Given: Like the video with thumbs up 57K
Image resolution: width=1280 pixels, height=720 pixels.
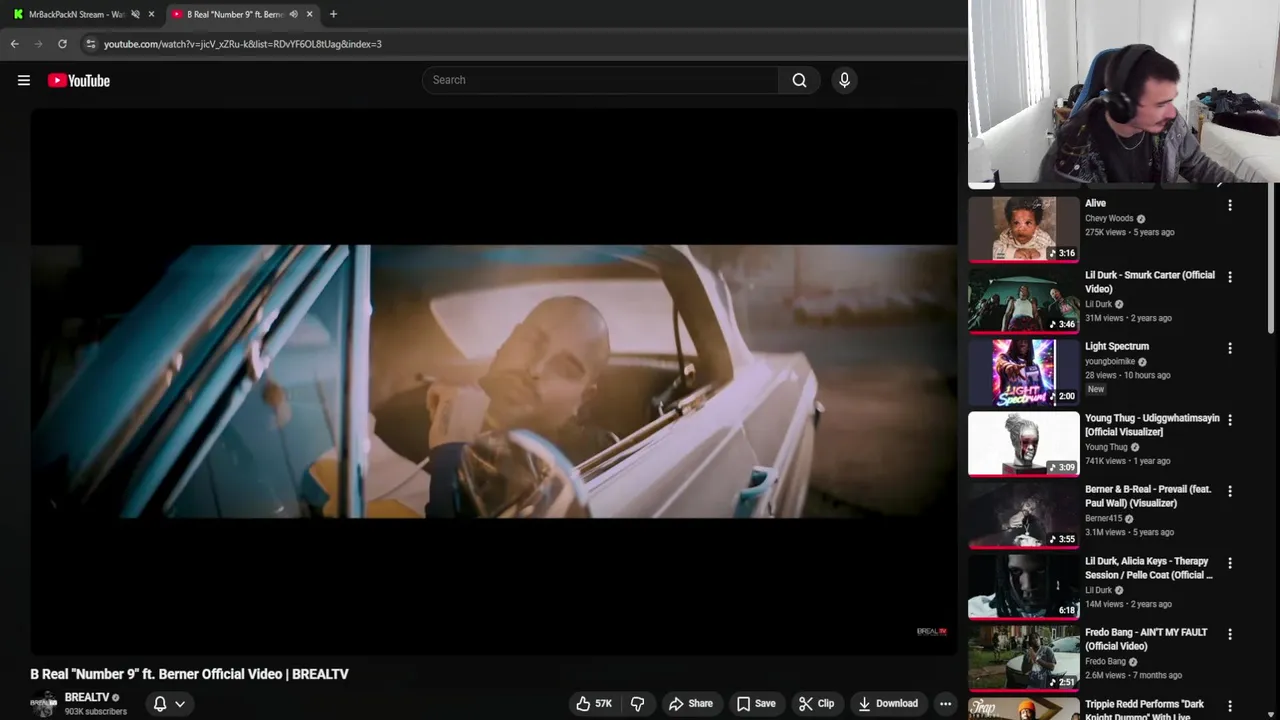Looking at the screenshot, I should tap(594, 704).
